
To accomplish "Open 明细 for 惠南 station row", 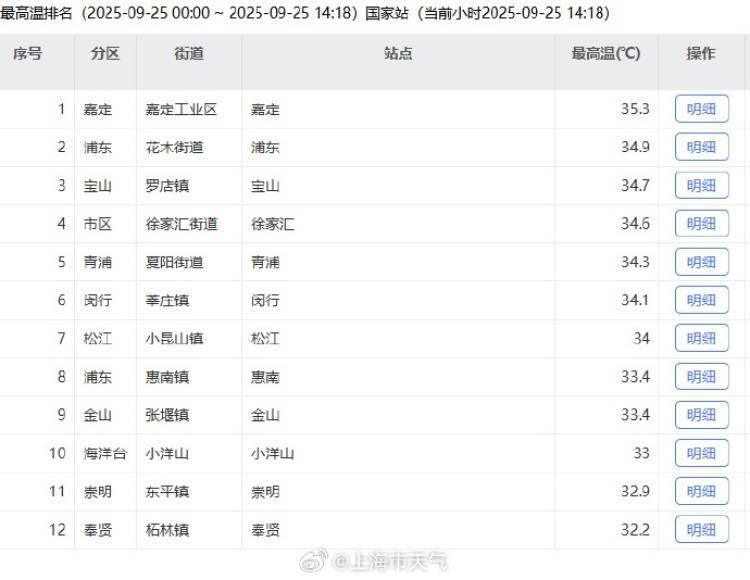I will coord(701,377).
